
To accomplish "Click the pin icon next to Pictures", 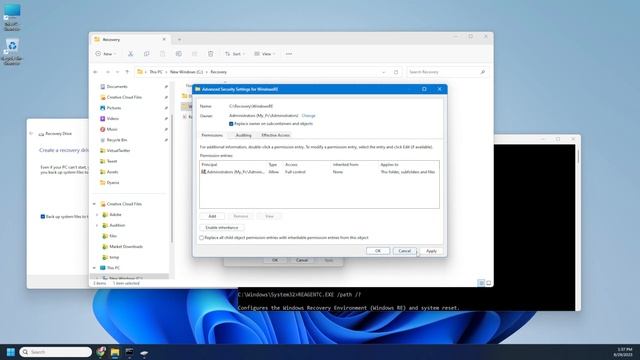I will pos(166,108).
